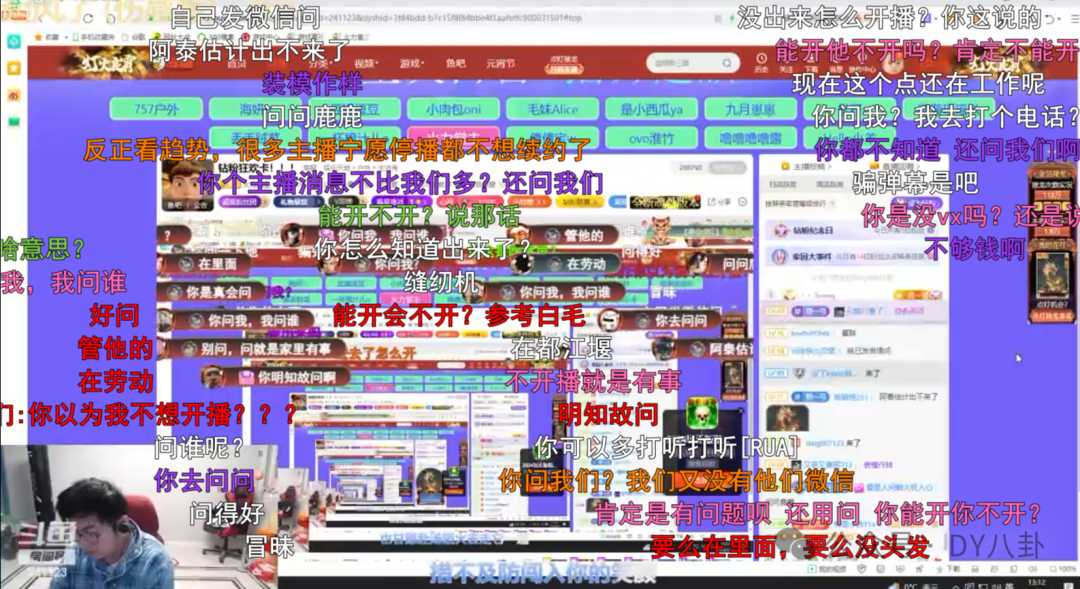
Task: Open the 历史 clock icon in header
Action: point(761,63)
